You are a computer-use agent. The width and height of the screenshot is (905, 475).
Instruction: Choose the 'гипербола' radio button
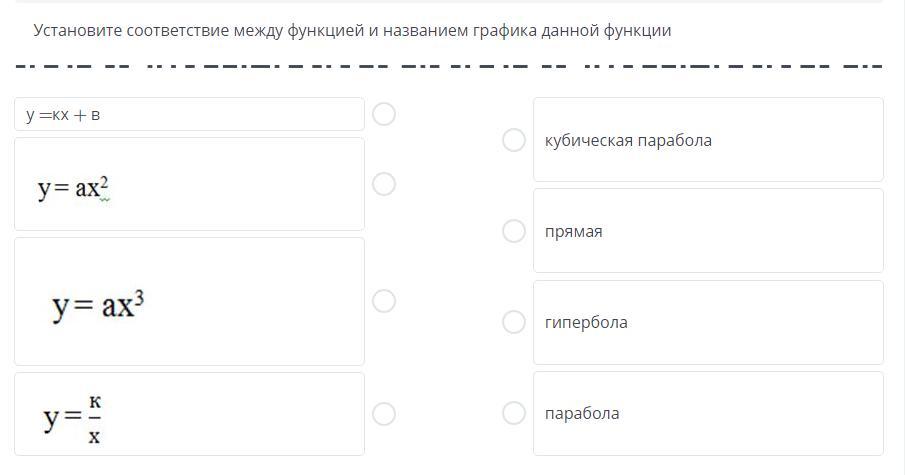pos(514,322)
